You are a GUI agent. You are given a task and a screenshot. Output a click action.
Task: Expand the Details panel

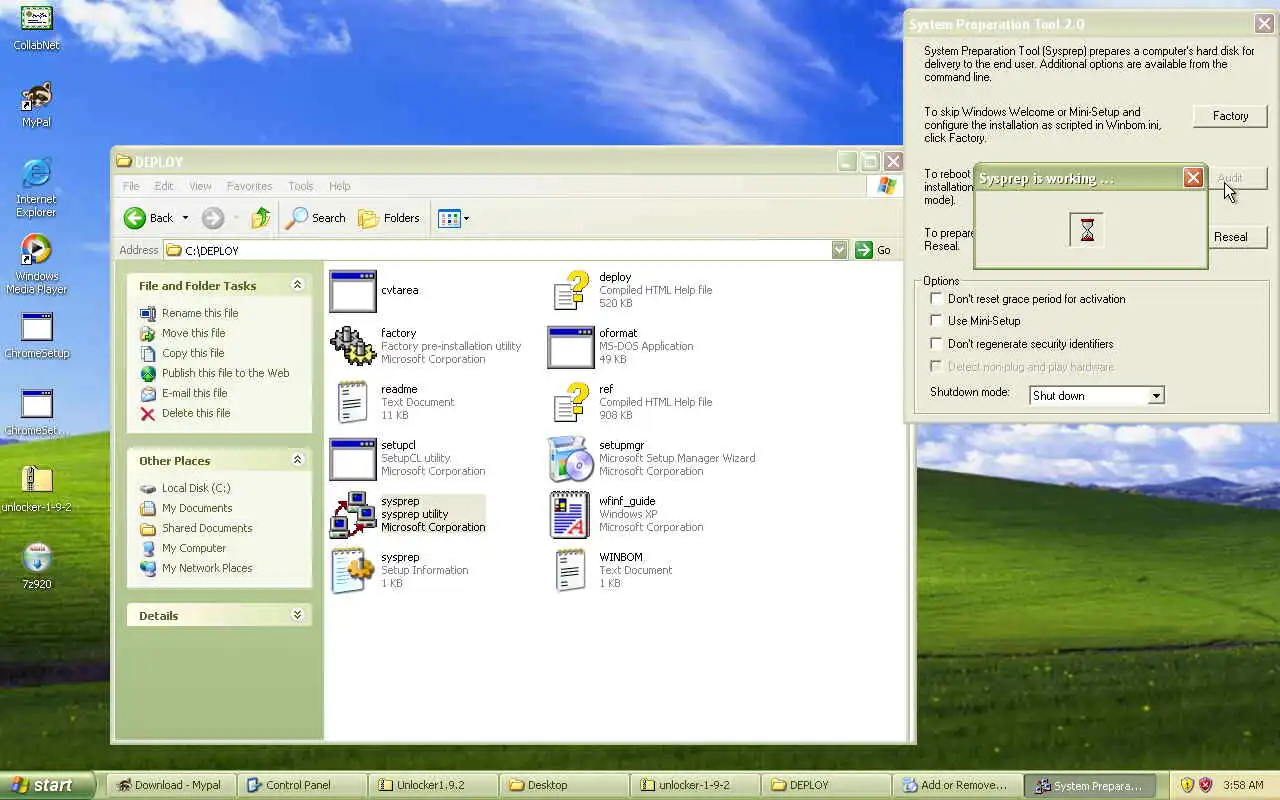(x=297, y=615)
